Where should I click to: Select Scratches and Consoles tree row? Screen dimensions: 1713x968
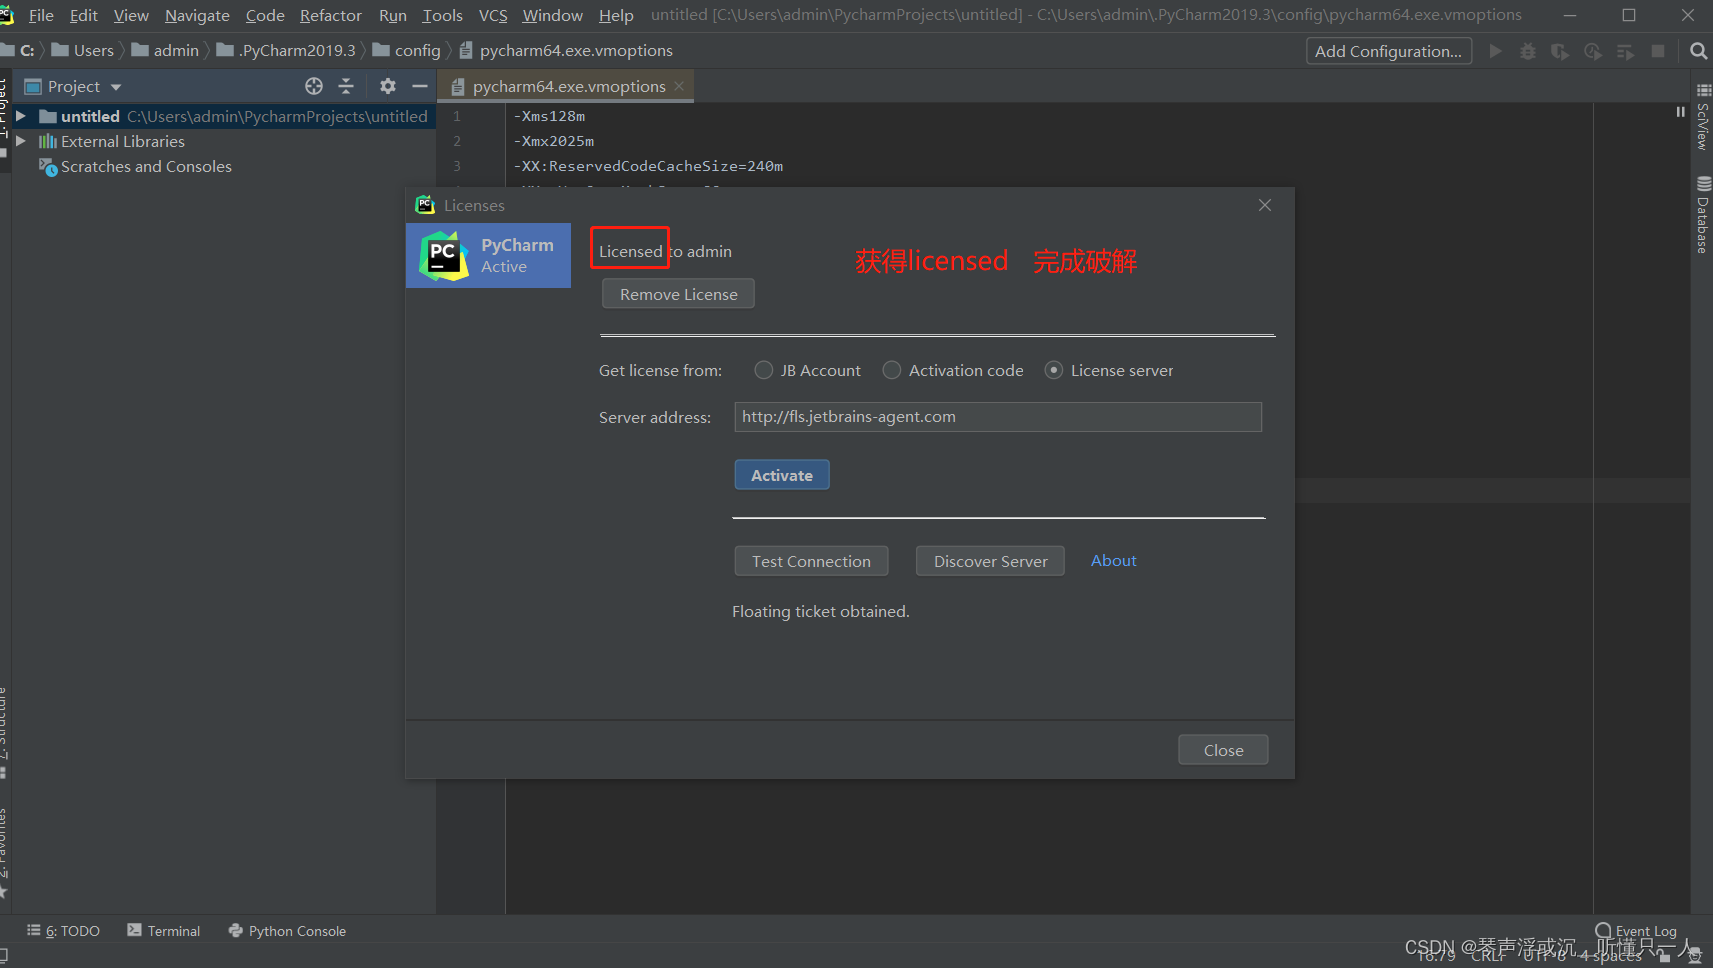click(224, 167)
